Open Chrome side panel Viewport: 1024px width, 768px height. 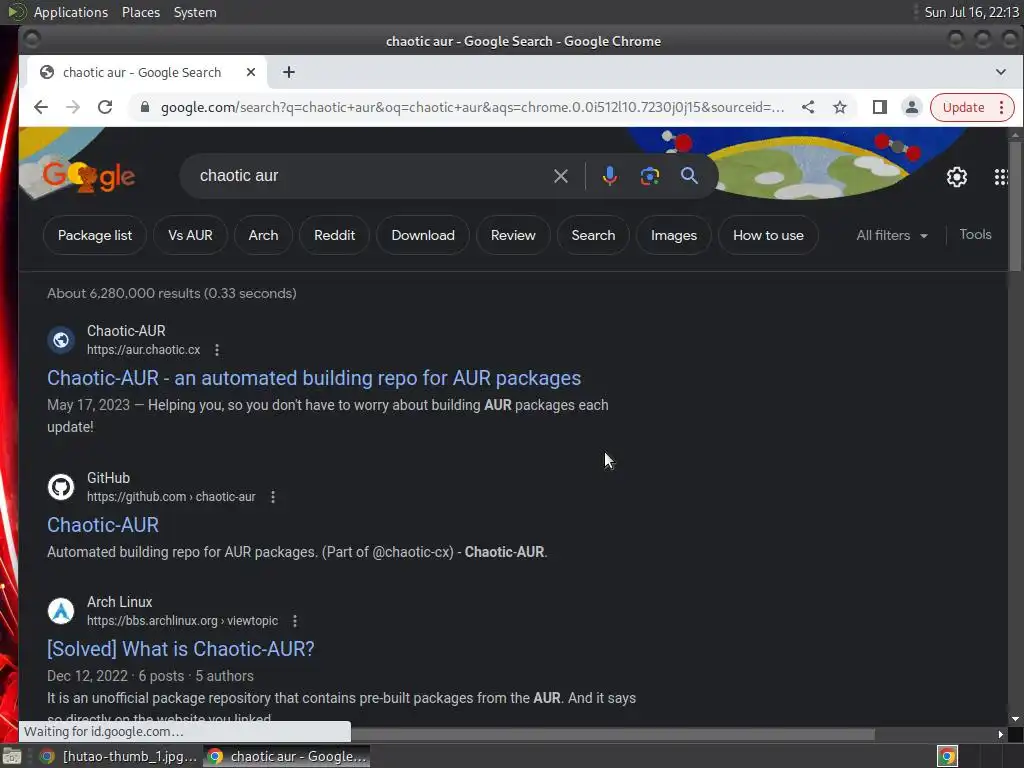880,107
